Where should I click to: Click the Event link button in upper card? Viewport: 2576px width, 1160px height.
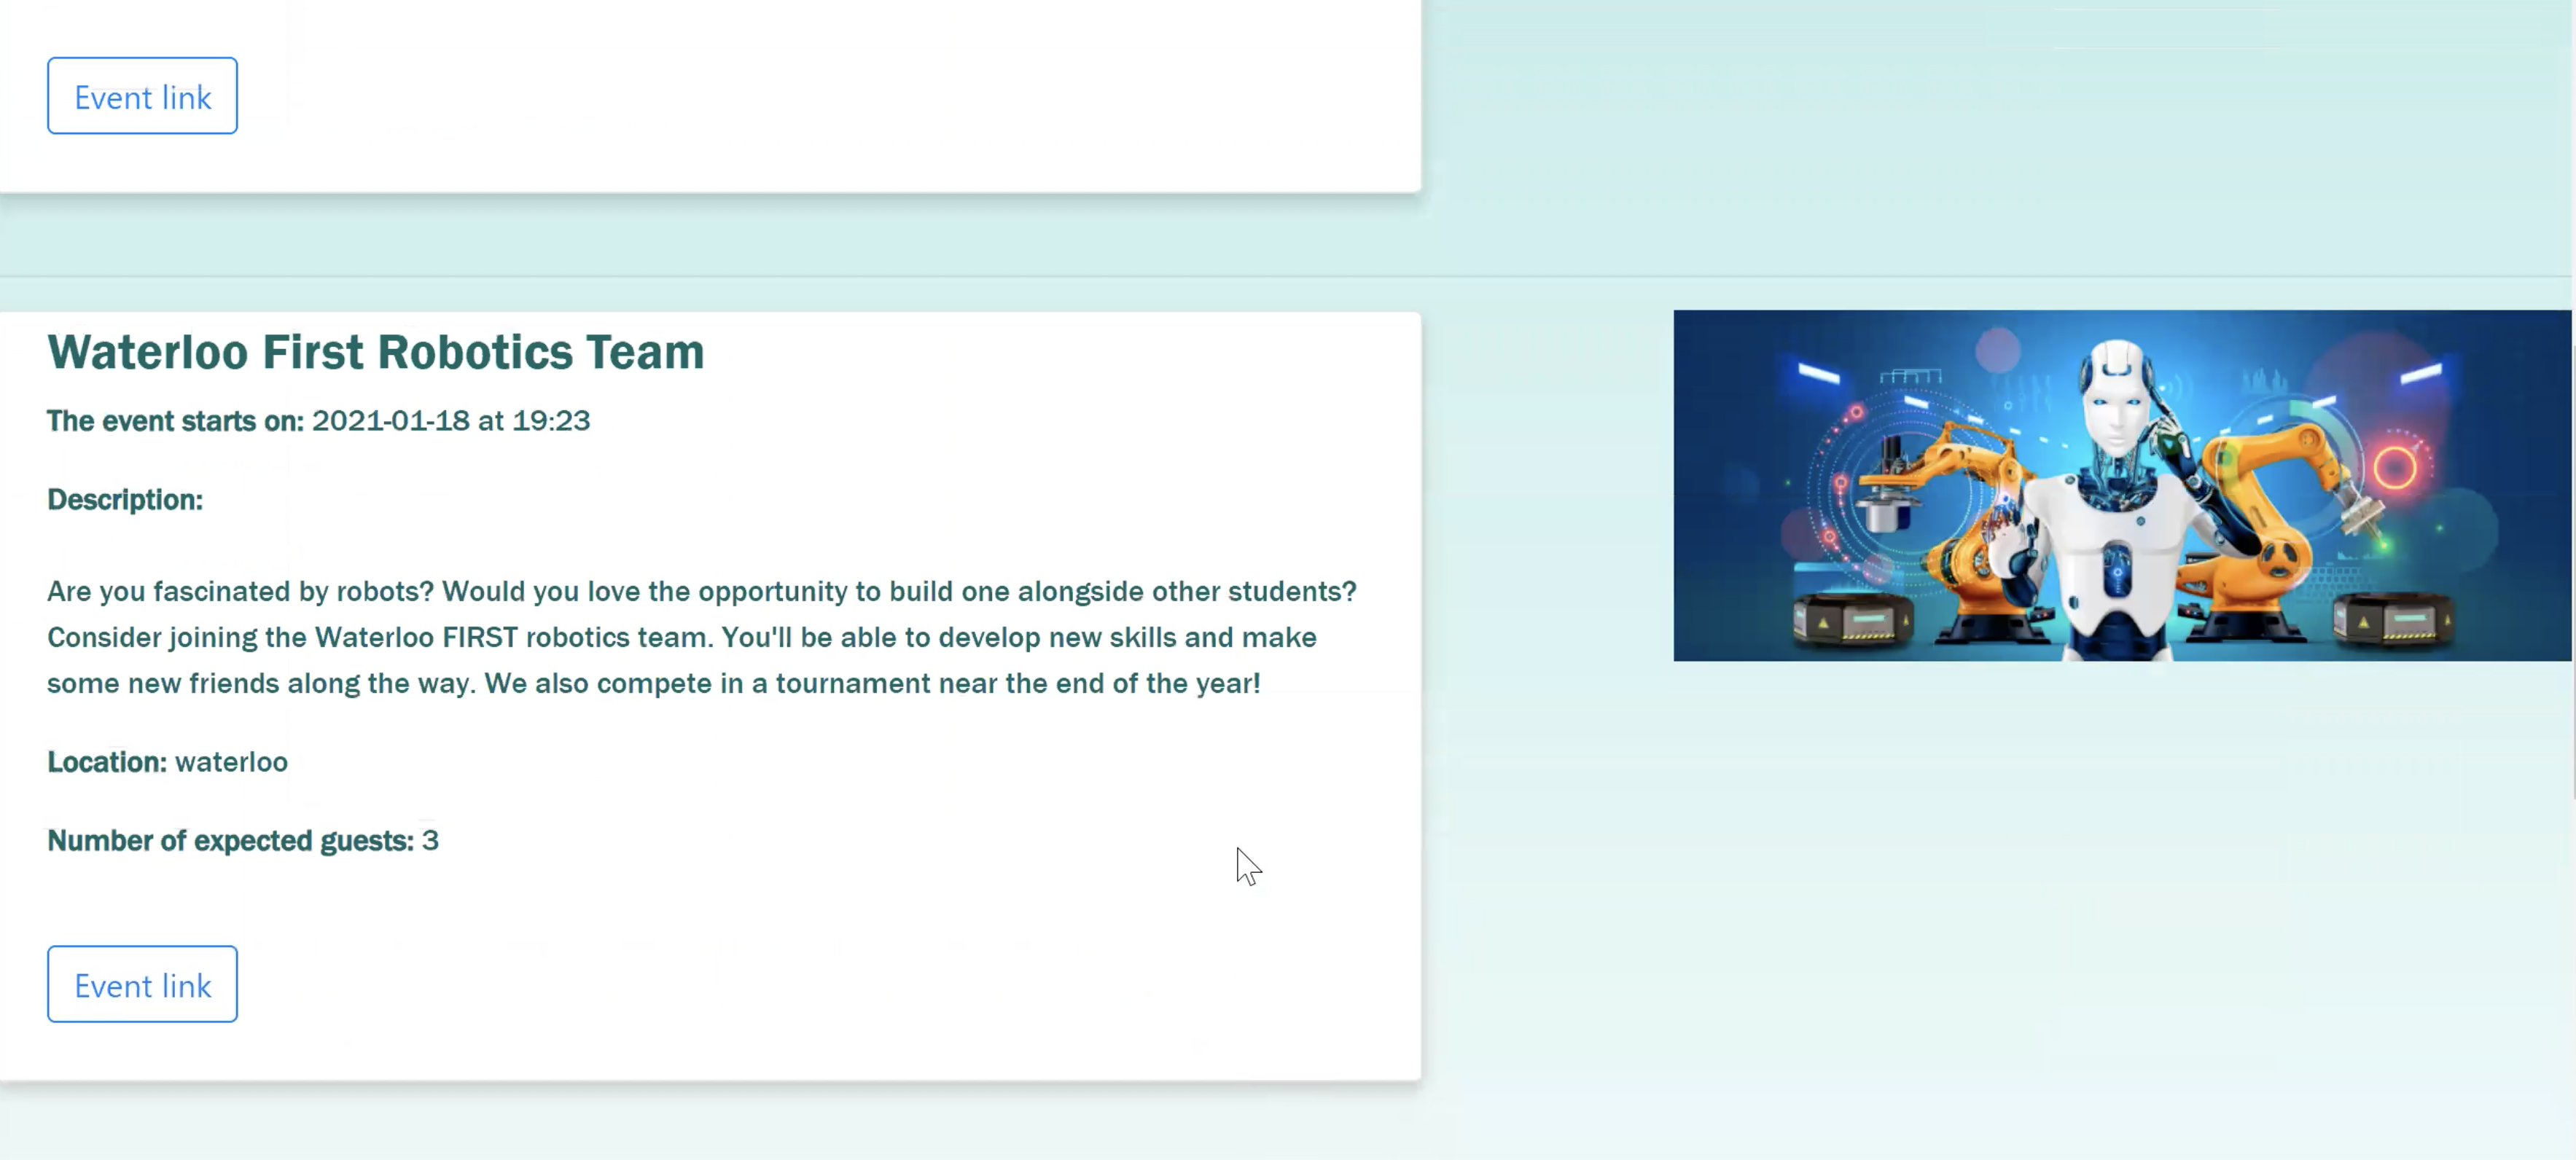[142, 96]
